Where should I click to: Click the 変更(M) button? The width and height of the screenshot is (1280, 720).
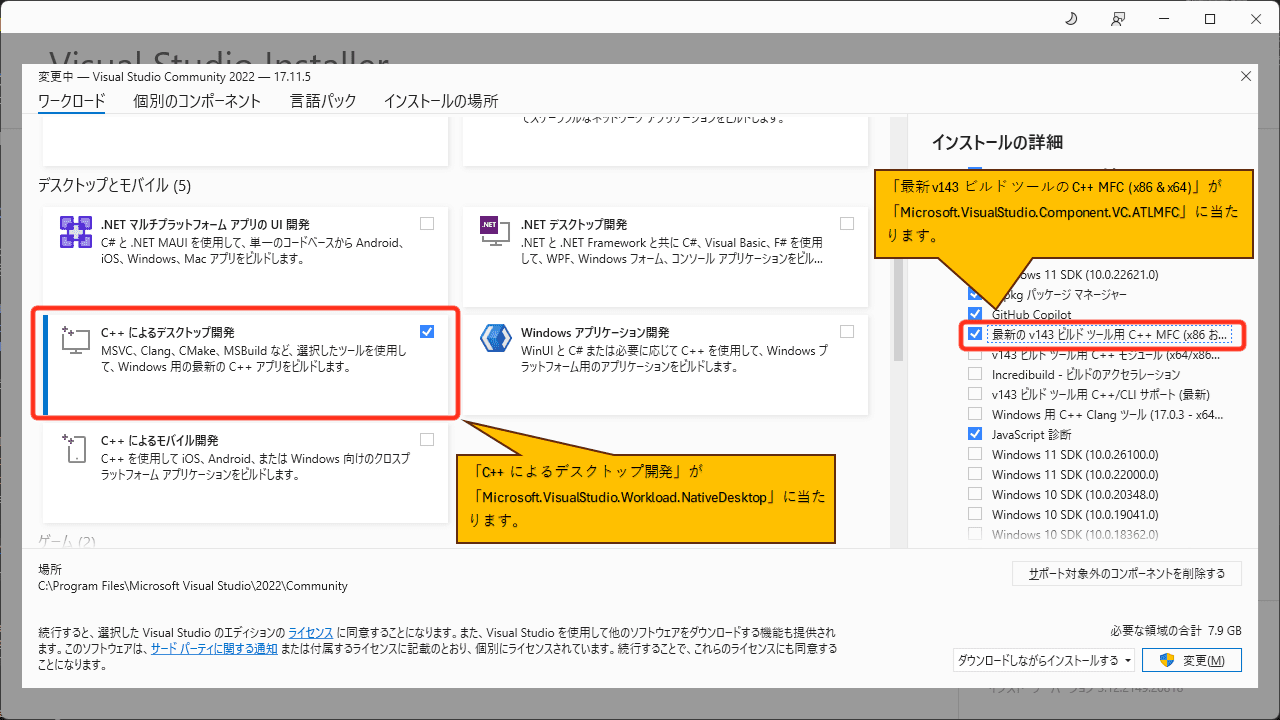point(1192,660)
